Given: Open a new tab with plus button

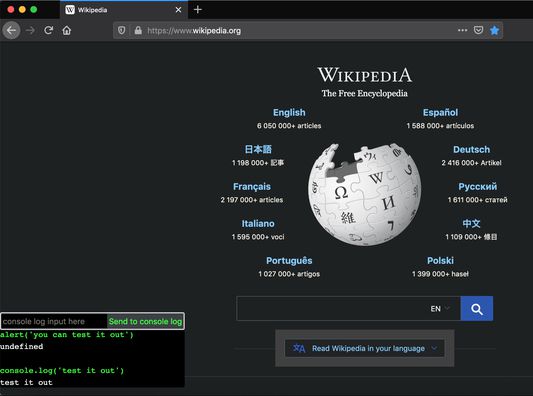Looking at the screenshot, I should tap(197, 10).
